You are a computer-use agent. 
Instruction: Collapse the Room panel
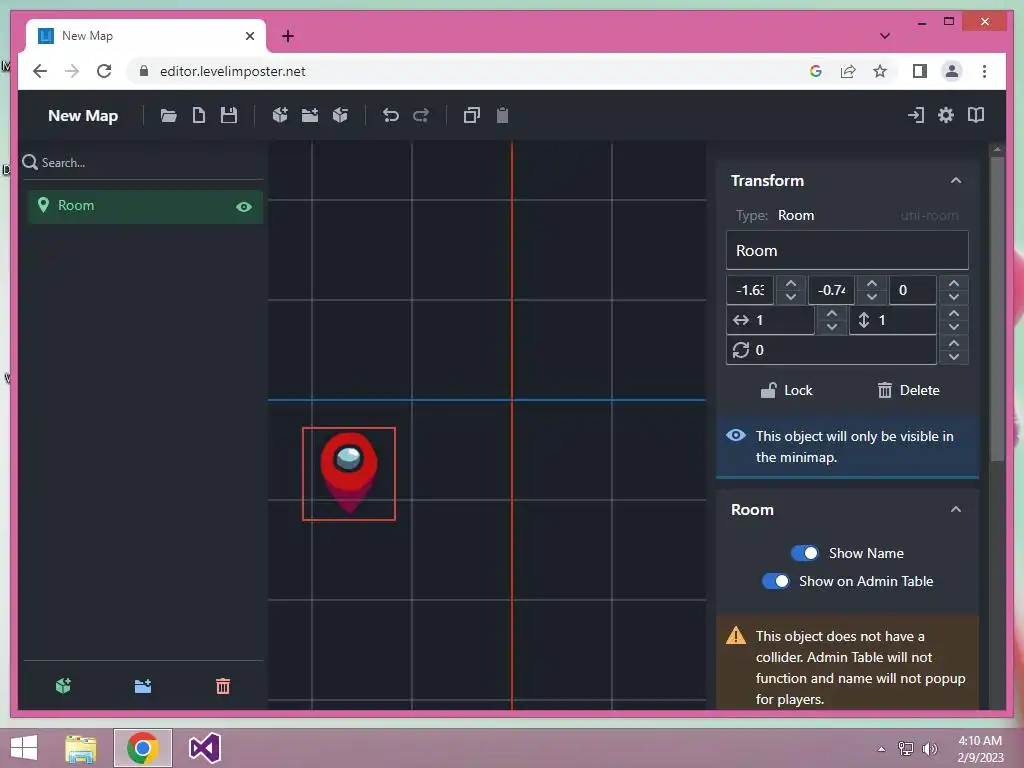click(955, 509)
